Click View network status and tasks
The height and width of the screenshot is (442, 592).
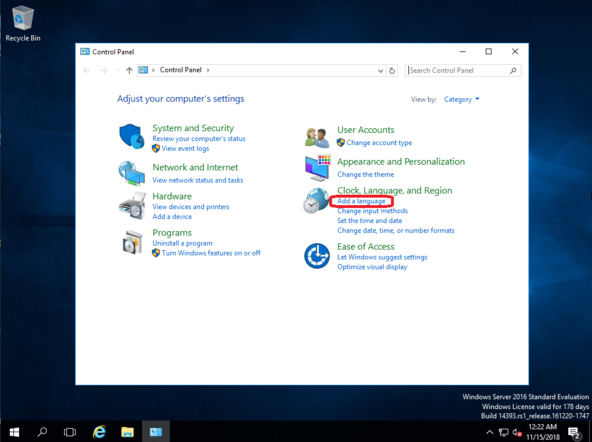tap(198, 180)
